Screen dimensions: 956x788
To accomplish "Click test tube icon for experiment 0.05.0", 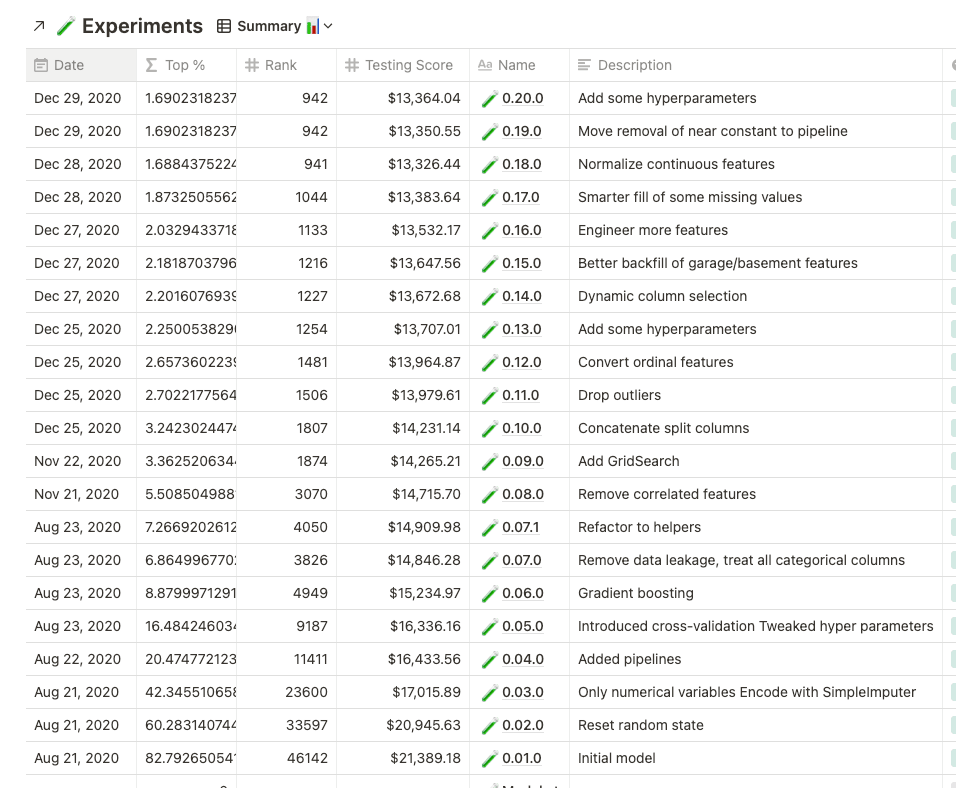I will [490, 626].
